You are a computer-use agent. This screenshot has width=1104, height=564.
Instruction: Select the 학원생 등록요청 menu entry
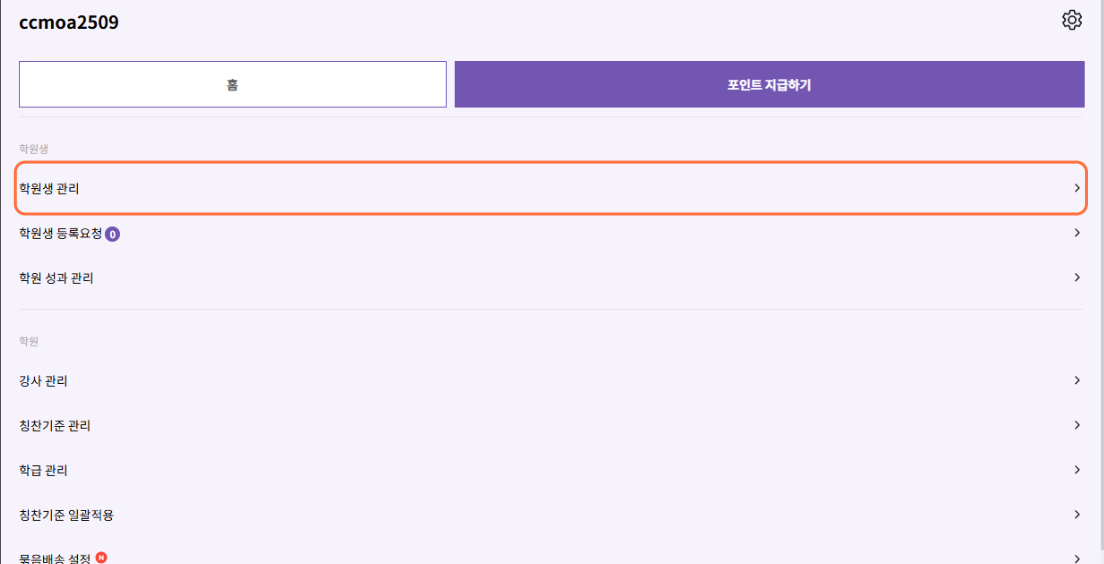click(x=551, y=233)
